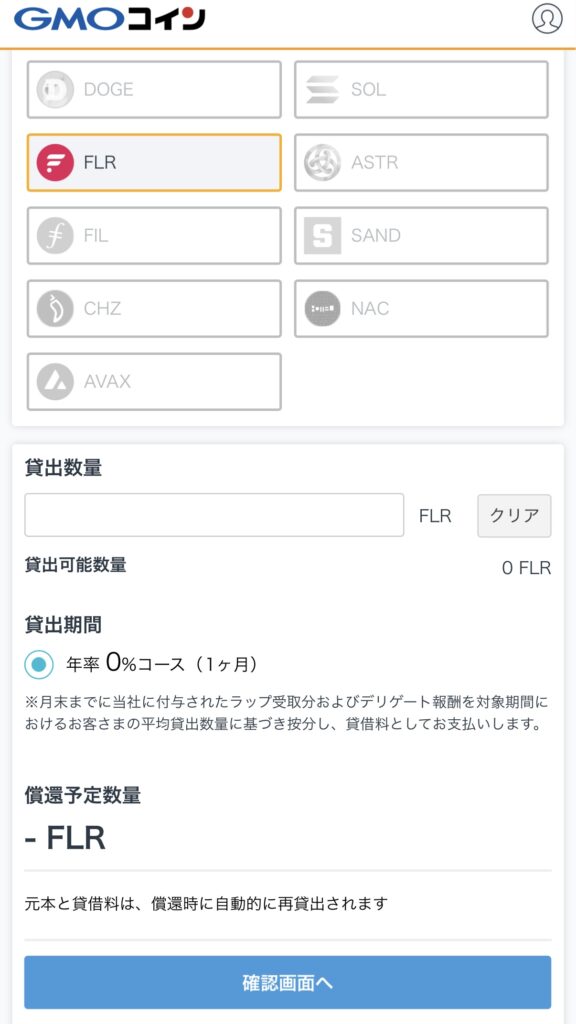Pick the NAC coin icon
576x1024 pixels.
click(323, 309)
